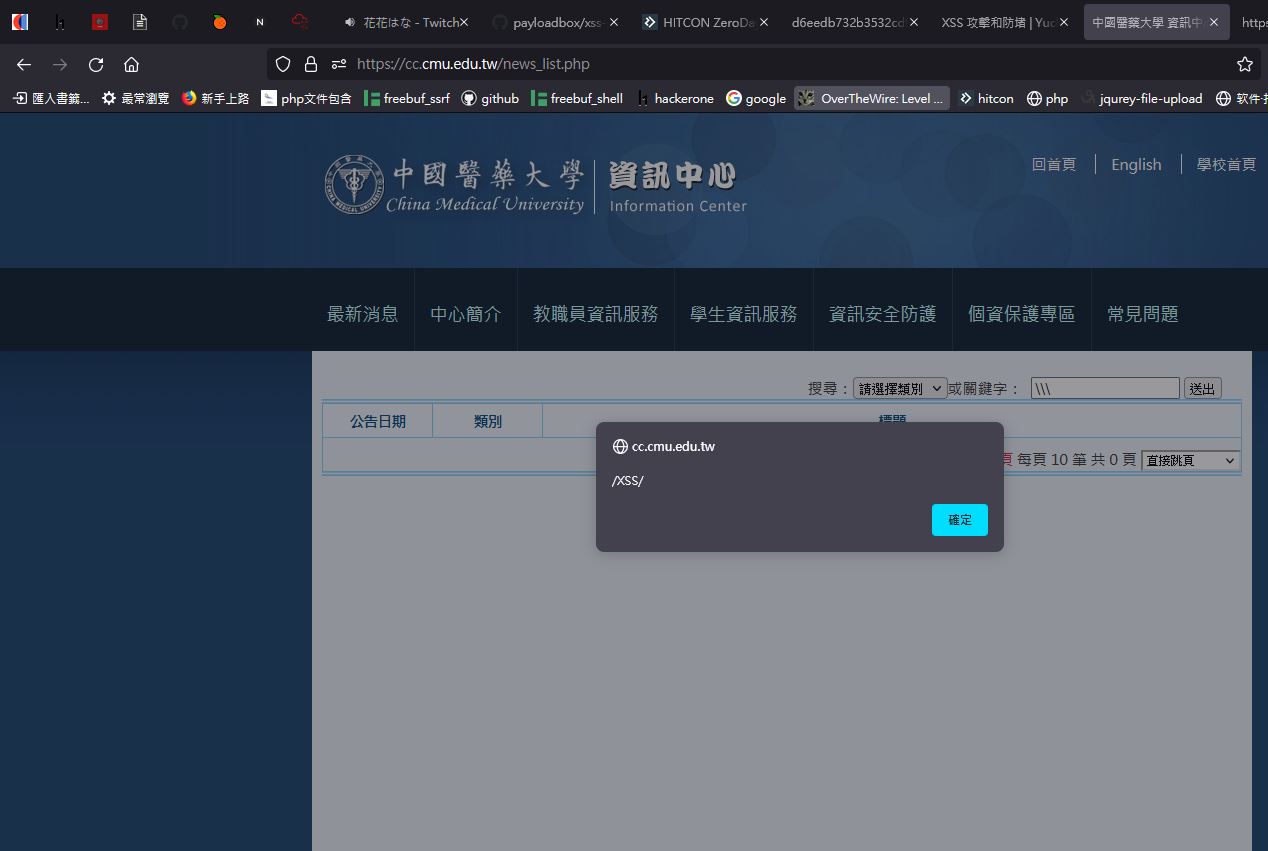Follow the 回首頁 link

point(1054,165)
